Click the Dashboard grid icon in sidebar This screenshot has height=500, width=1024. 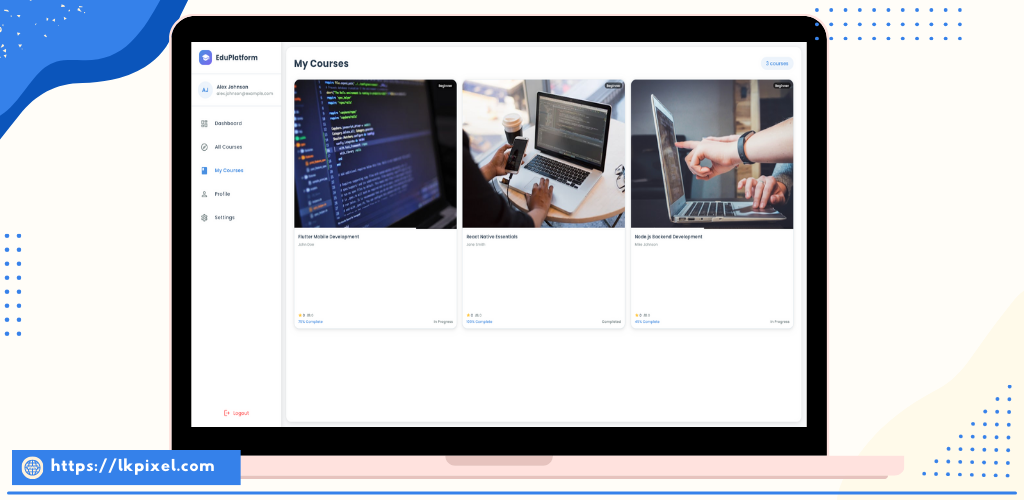(x=204, y=123)
